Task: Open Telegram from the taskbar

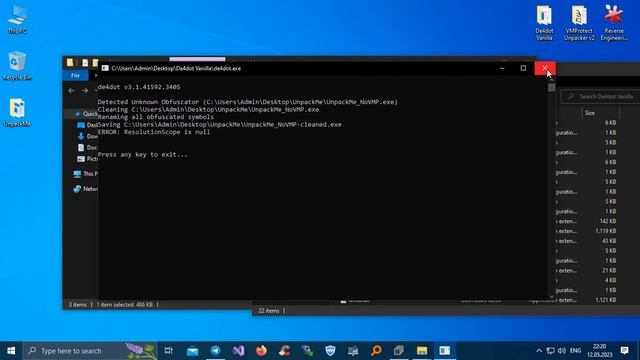Action: click(x=216, y=351)
